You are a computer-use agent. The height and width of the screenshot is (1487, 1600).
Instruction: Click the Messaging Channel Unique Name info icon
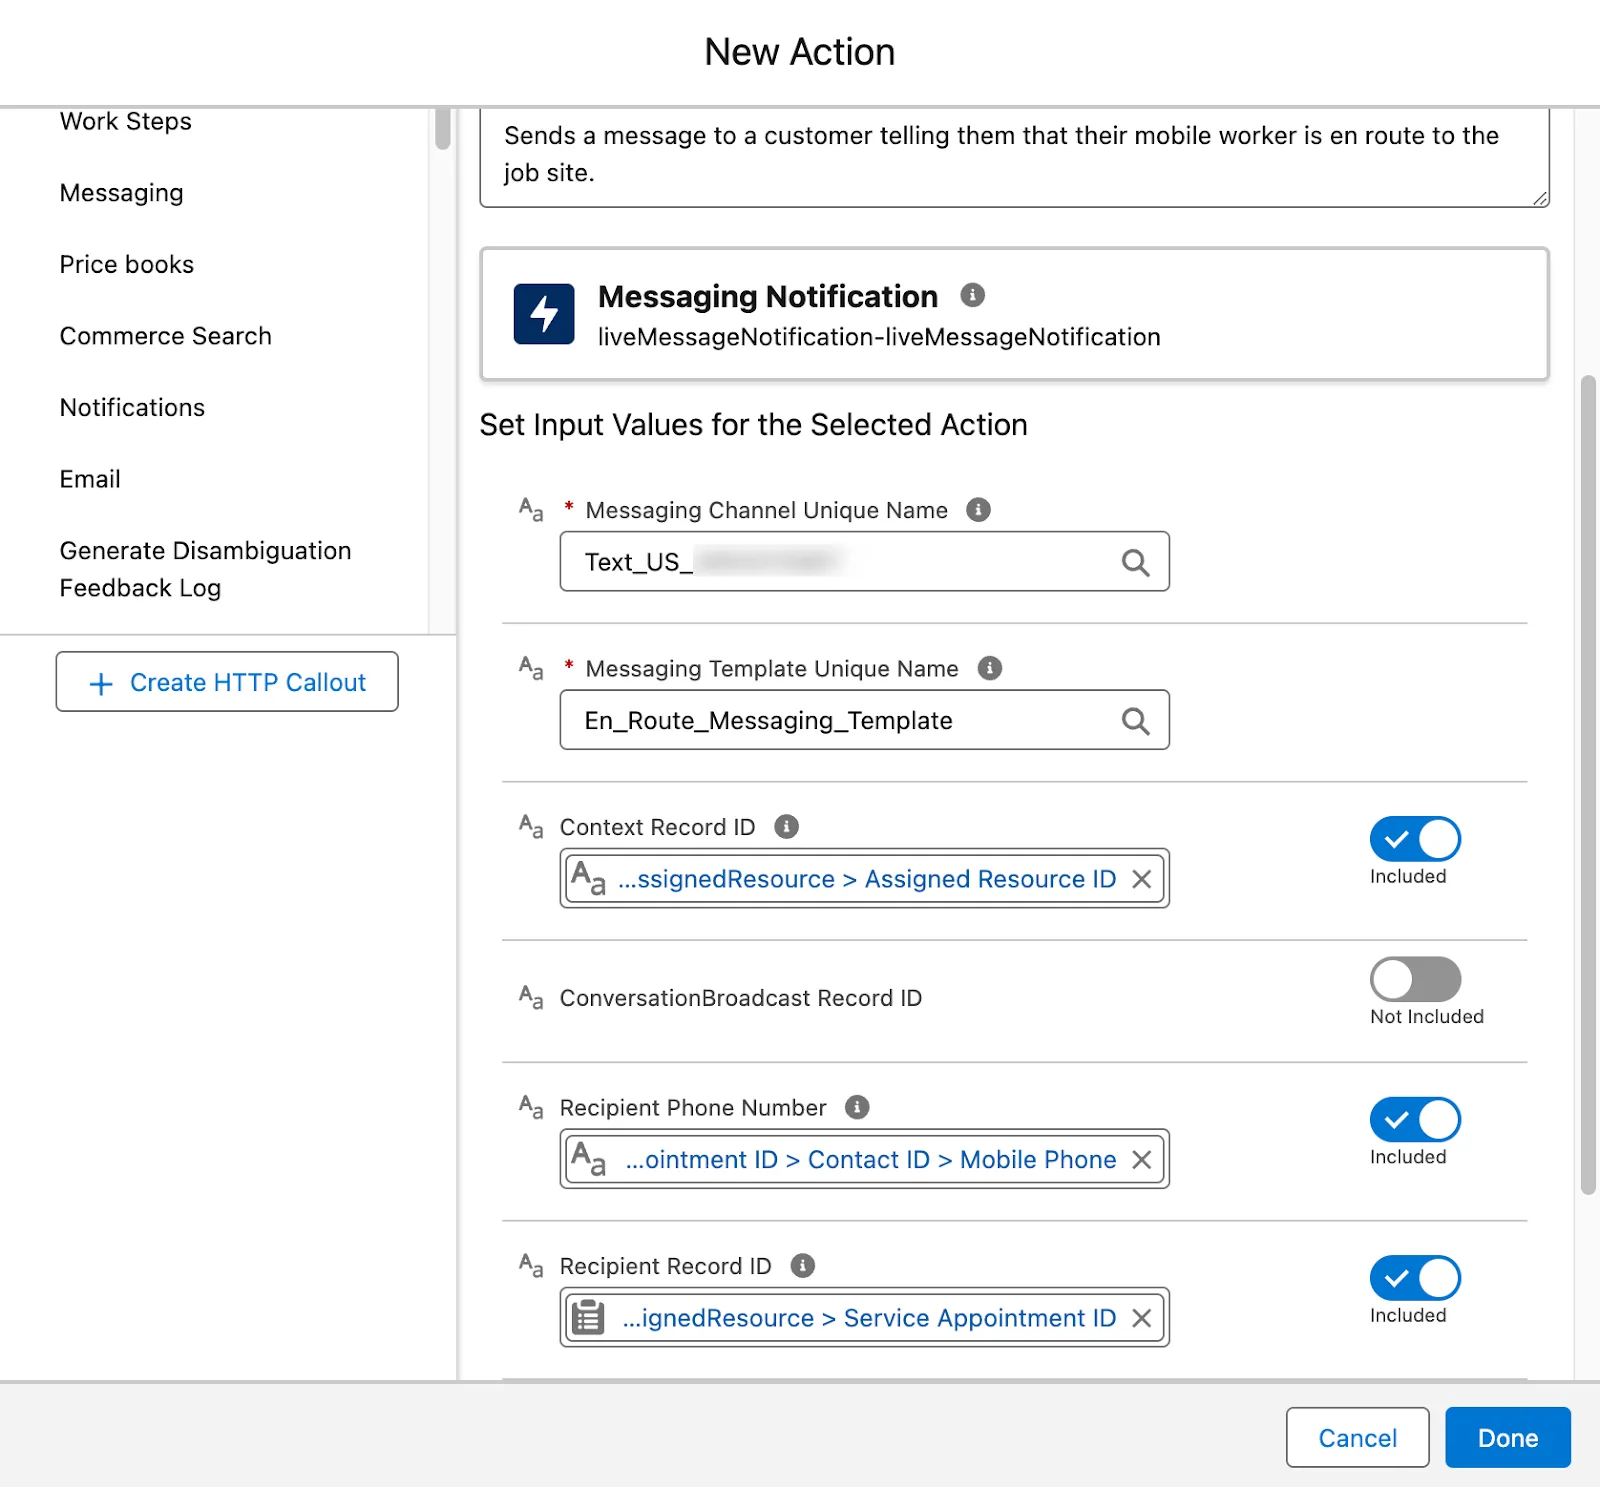[978, 510]
